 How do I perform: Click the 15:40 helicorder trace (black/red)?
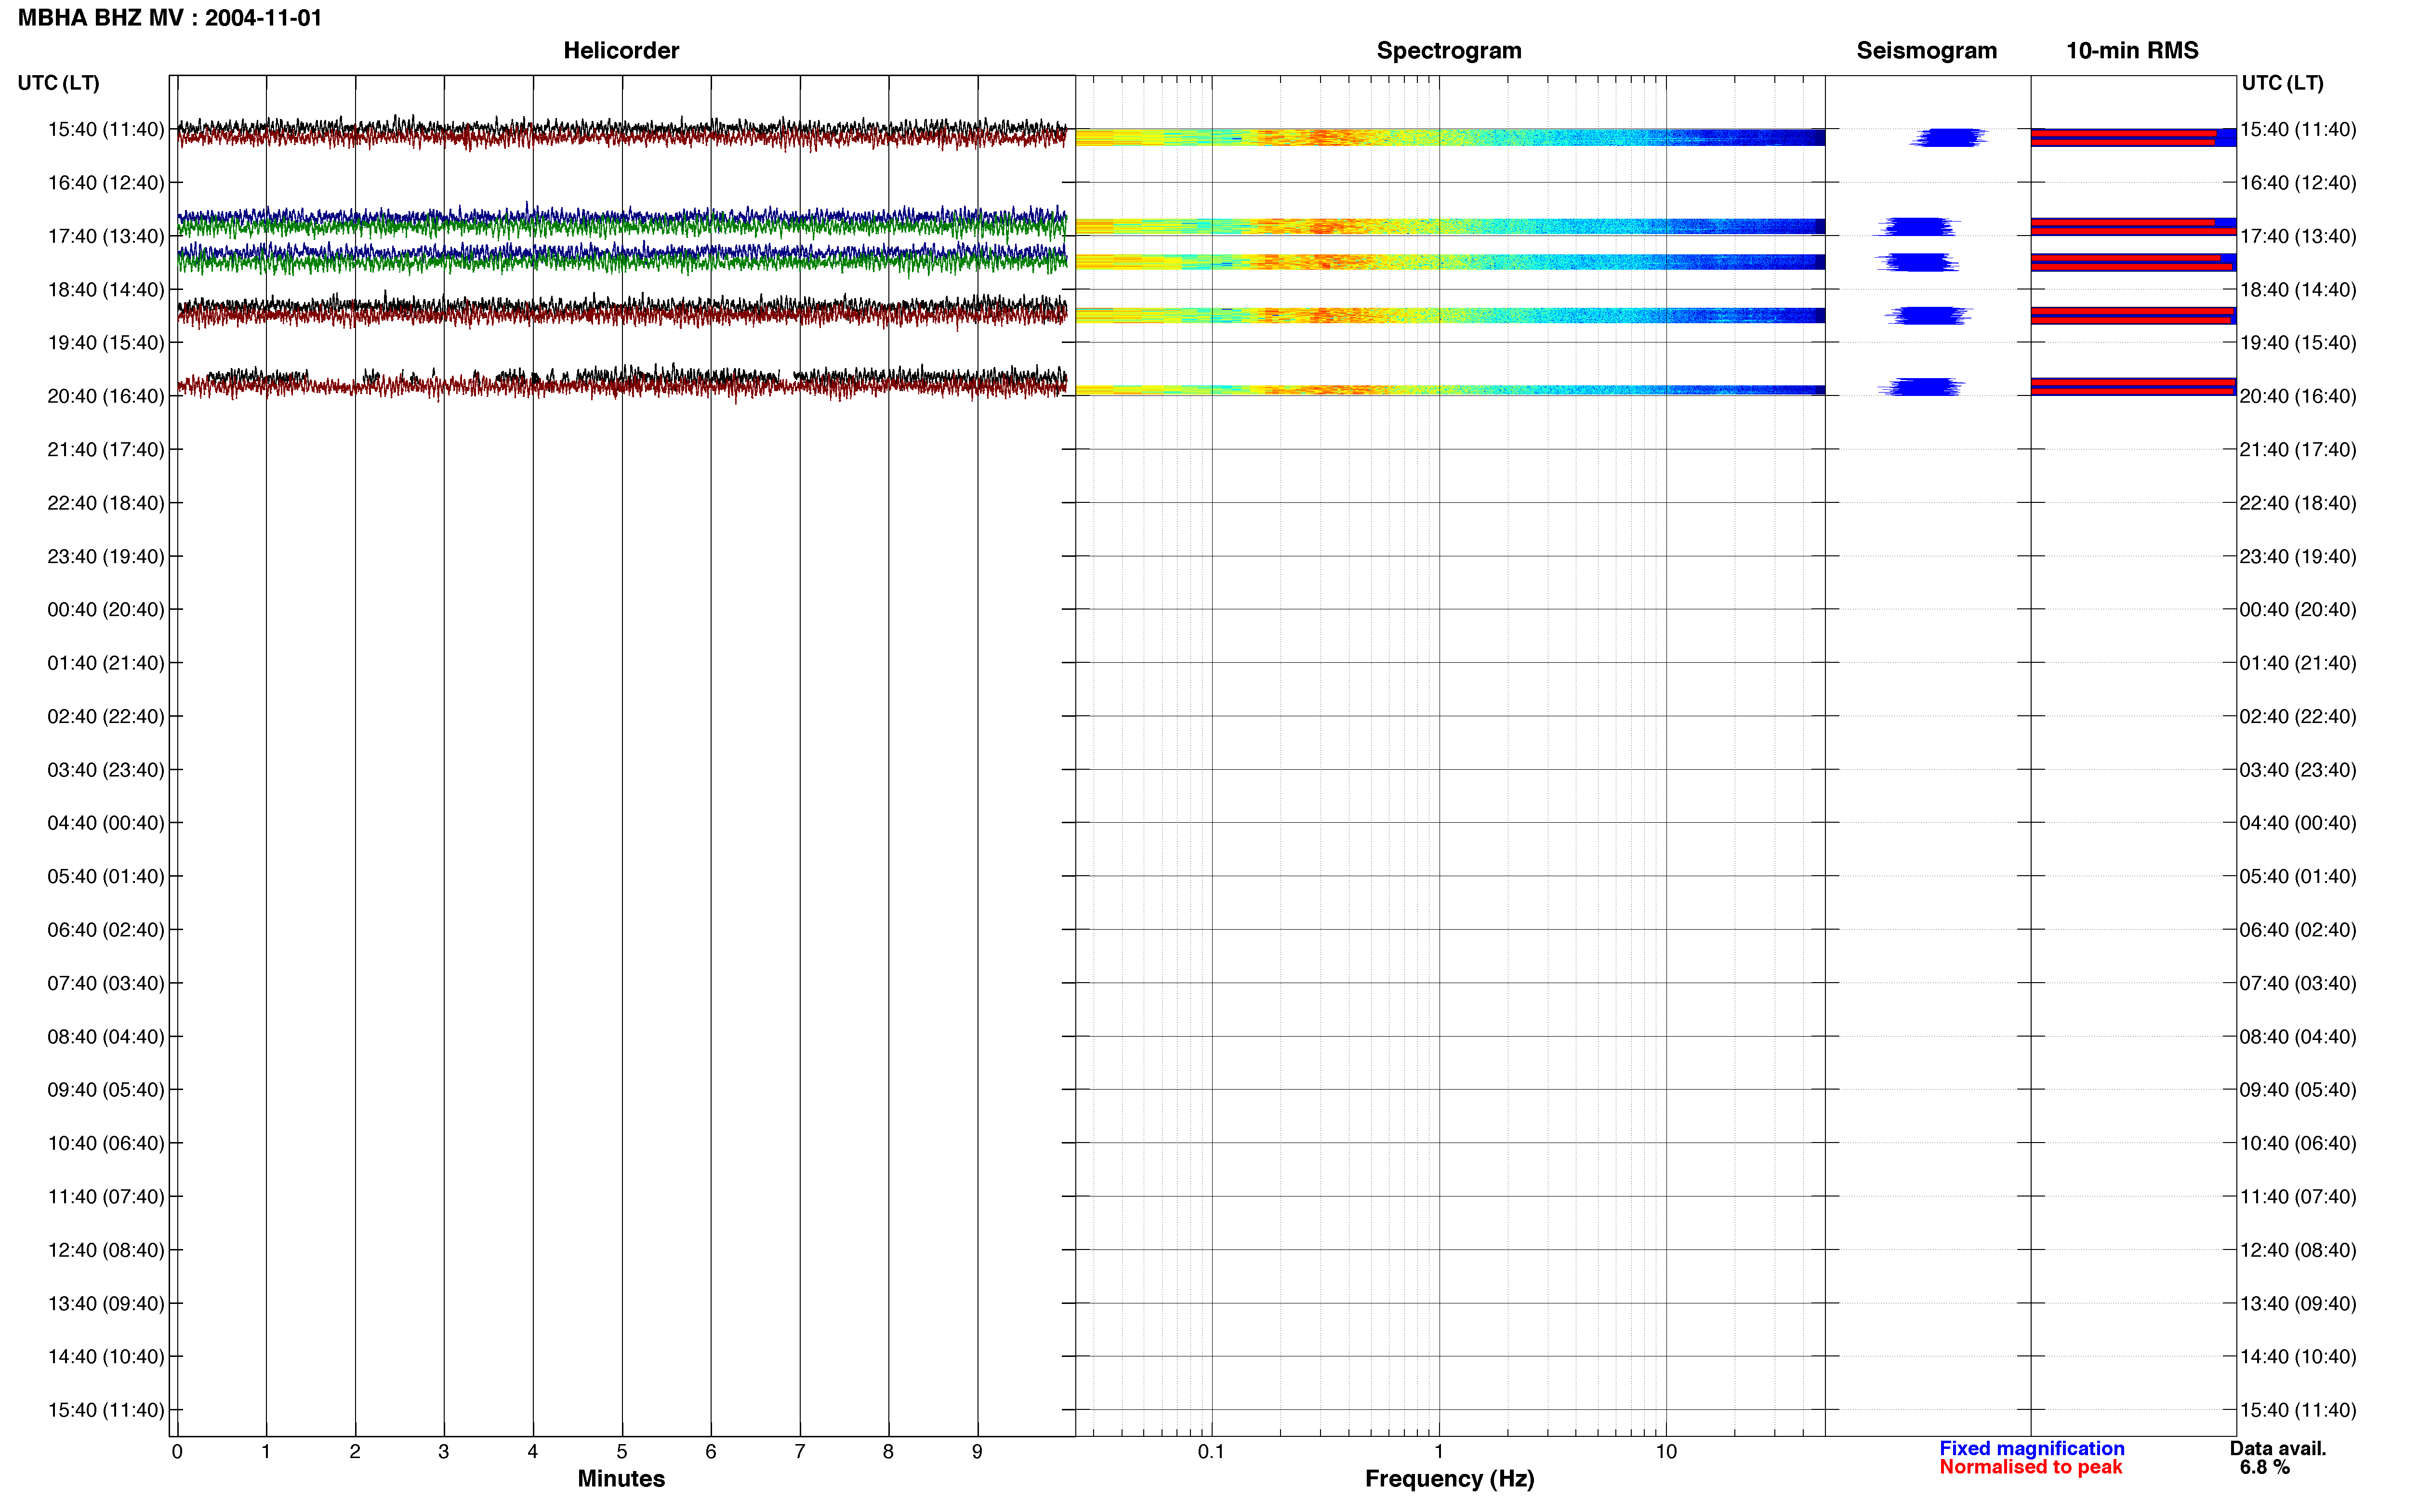tap(622, 133)
